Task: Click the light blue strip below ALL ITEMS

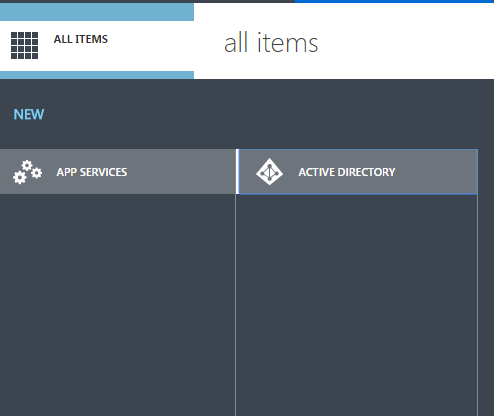Action: [97, 75]
